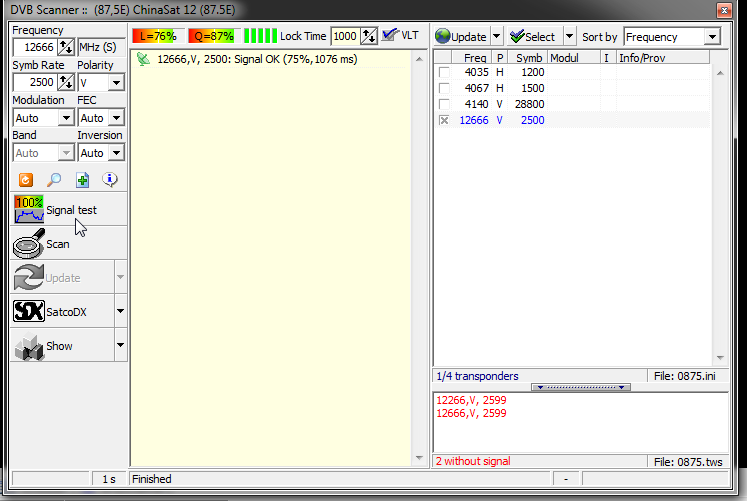Click the 1/4 transponders status text
Image resolution: width=747 pixels, height=501 pixels.
(x=477, y=376)
